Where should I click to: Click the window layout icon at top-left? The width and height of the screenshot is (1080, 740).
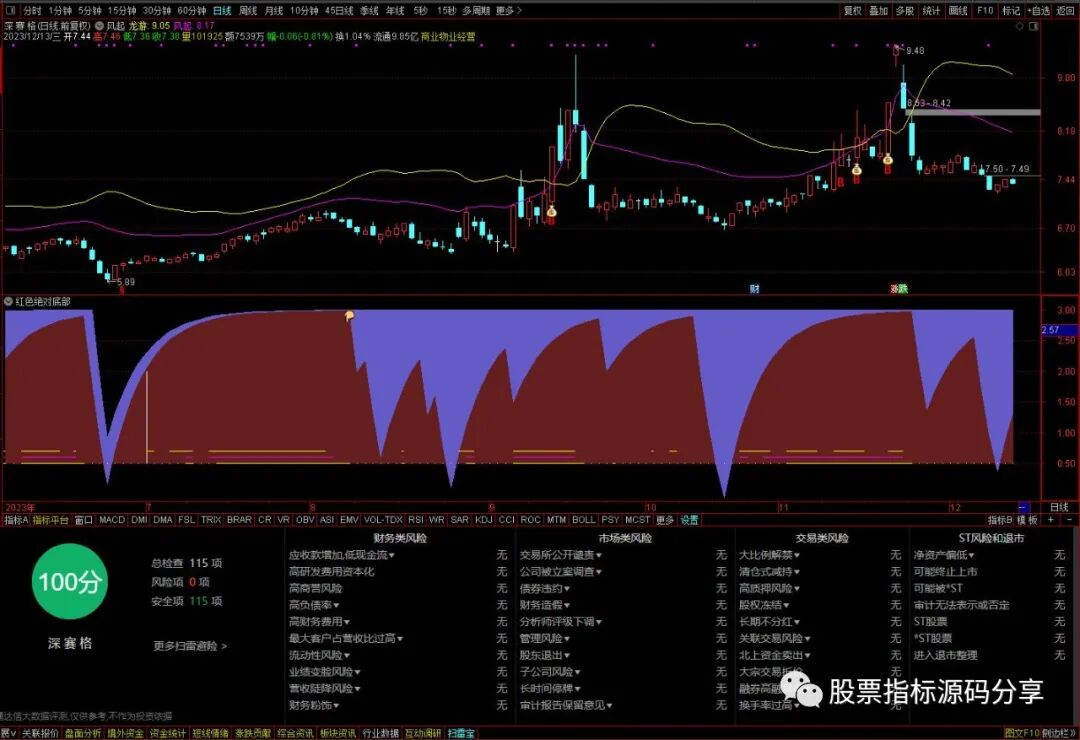point(10,10)
